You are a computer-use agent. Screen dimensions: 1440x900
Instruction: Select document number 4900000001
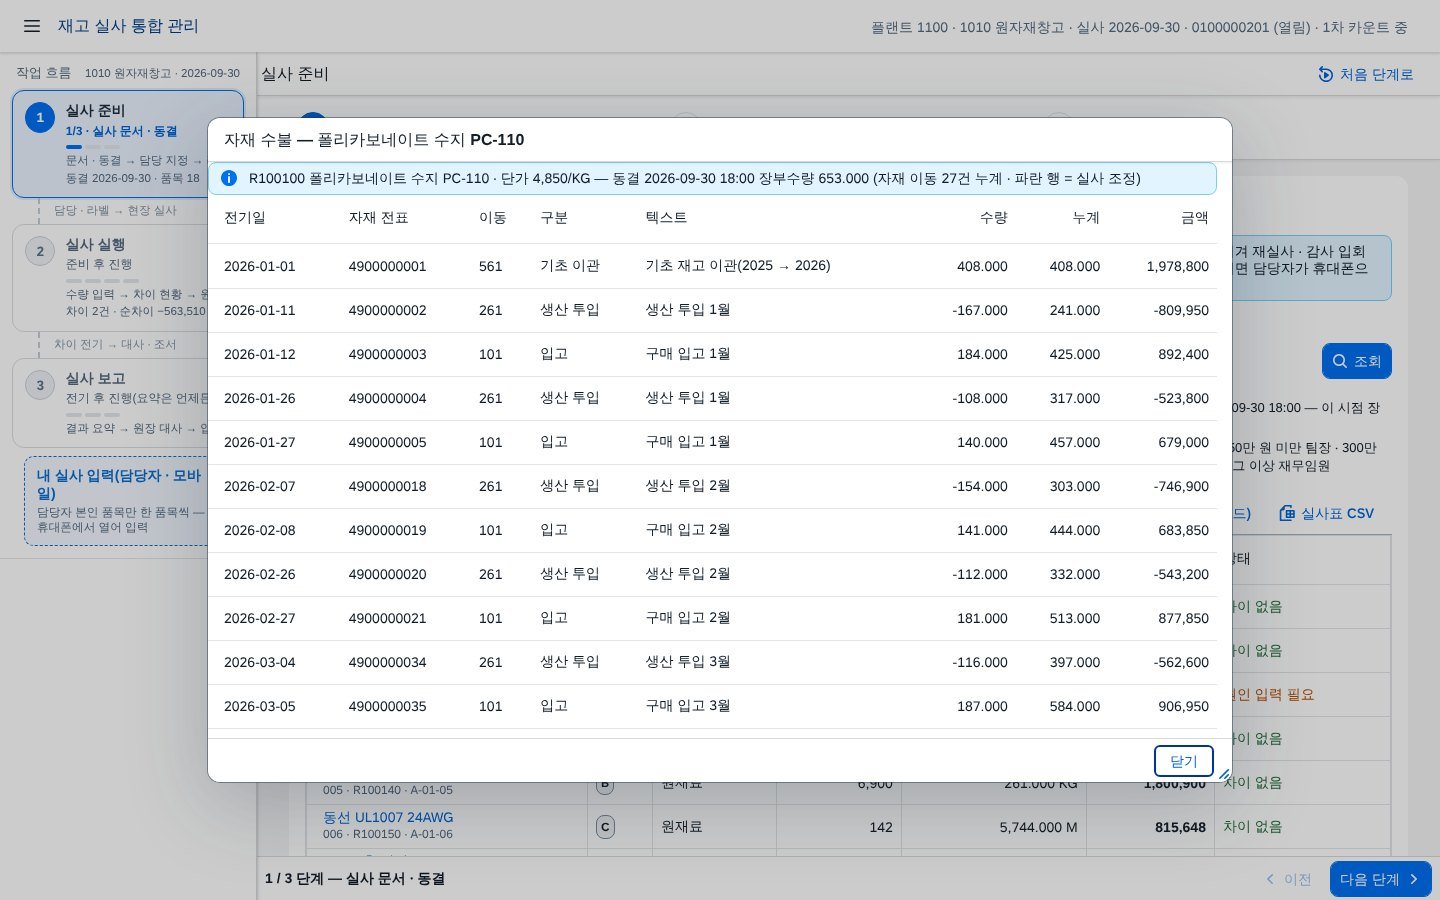388,266
